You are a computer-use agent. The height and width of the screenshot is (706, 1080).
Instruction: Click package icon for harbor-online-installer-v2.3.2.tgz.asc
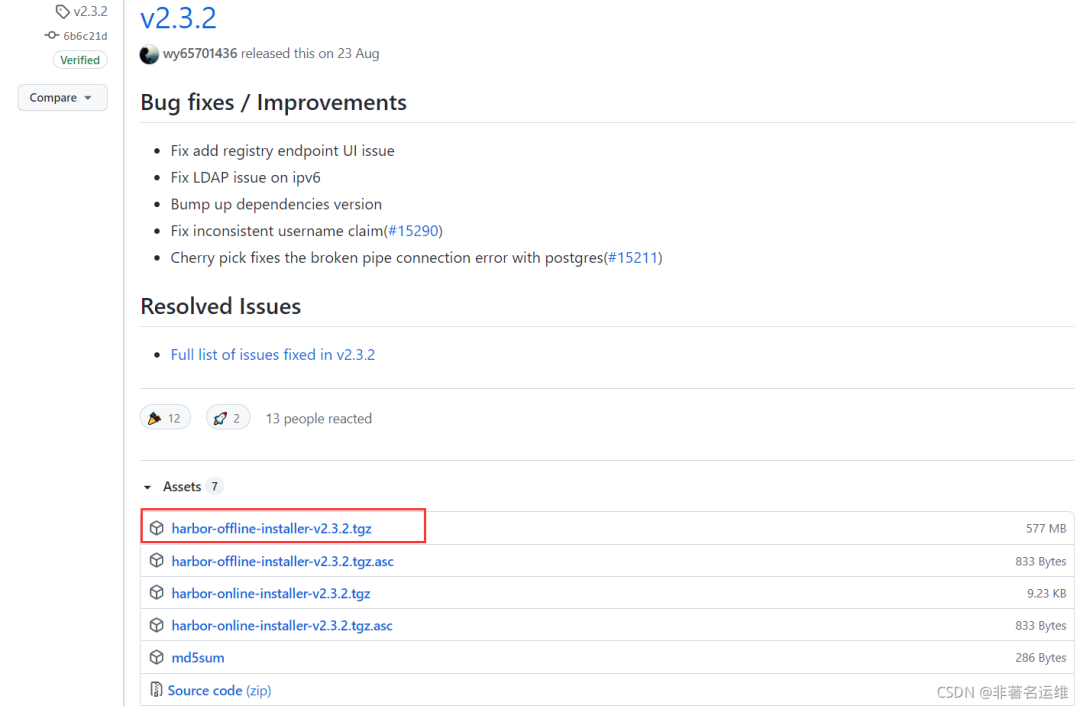156,625
